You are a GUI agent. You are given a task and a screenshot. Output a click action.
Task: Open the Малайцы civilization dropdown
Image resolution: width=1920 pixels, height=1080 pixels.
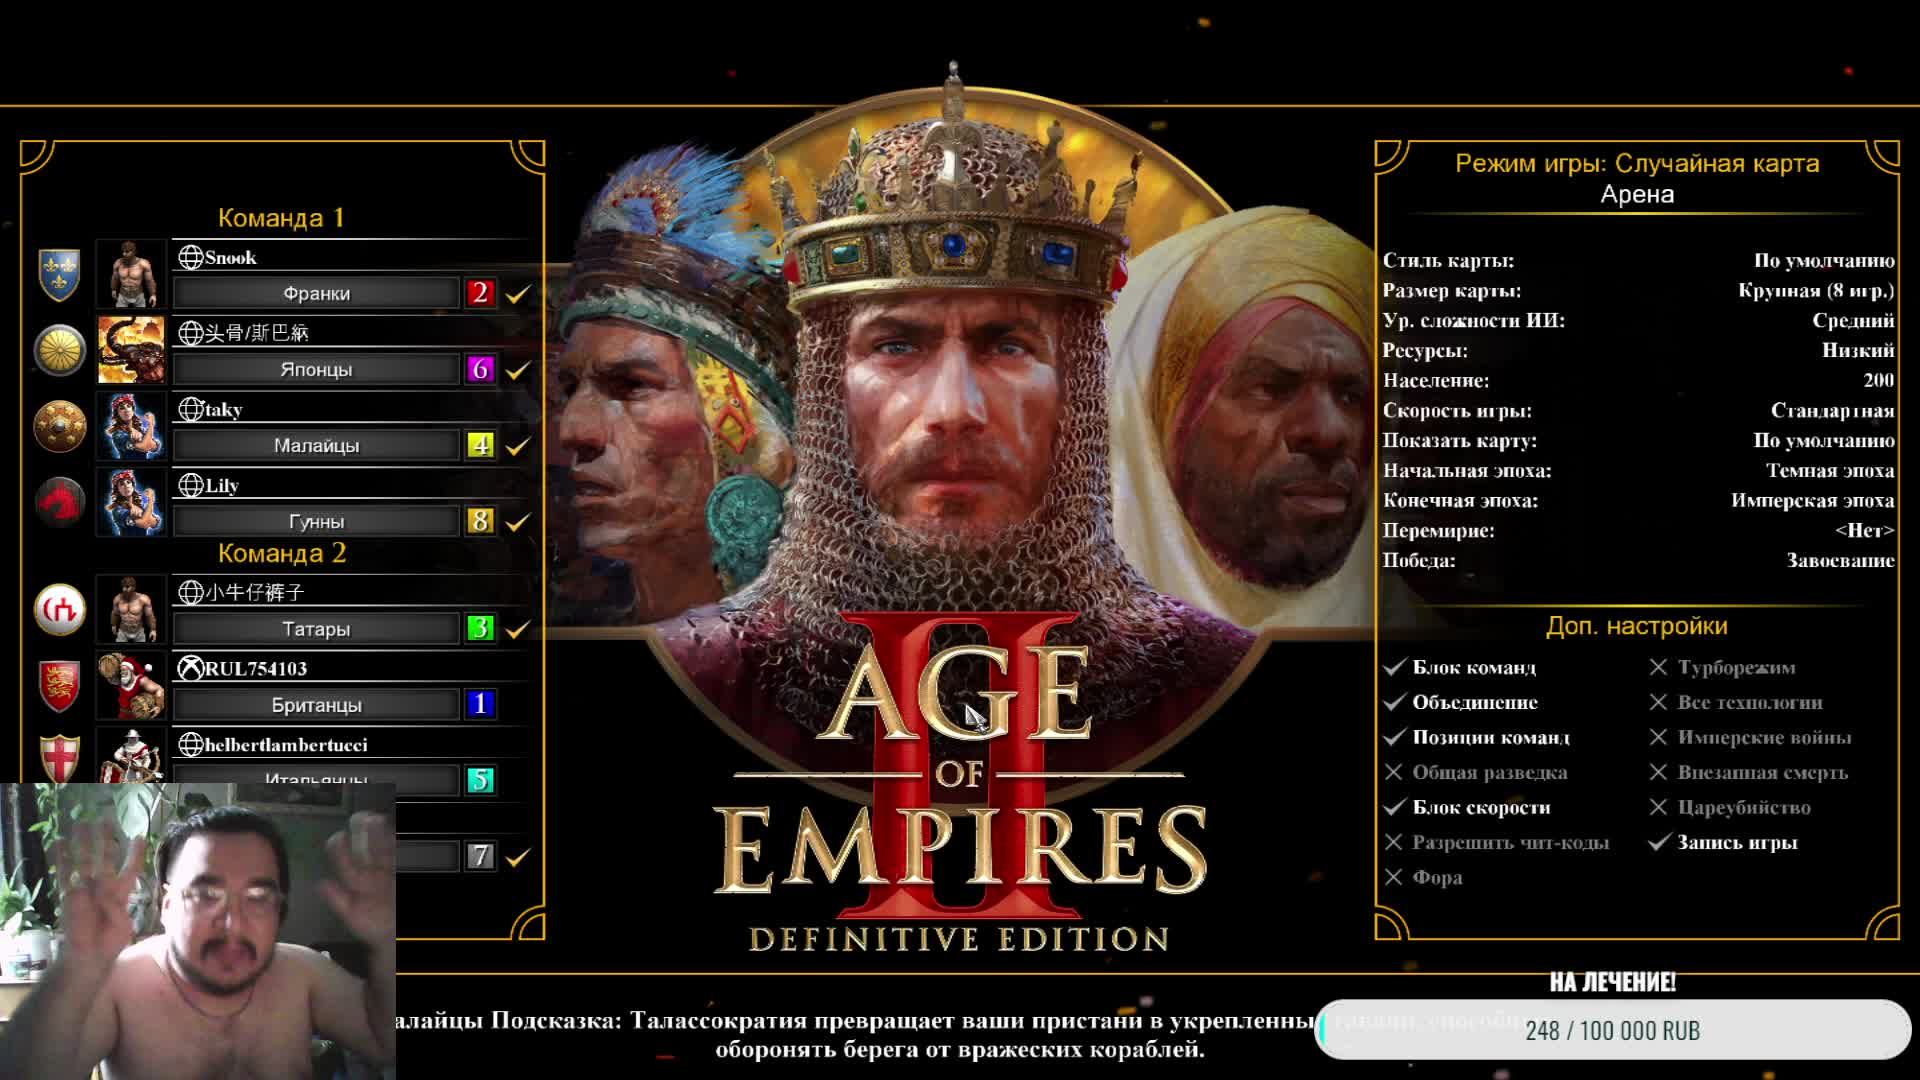click(x=316, y=445)
